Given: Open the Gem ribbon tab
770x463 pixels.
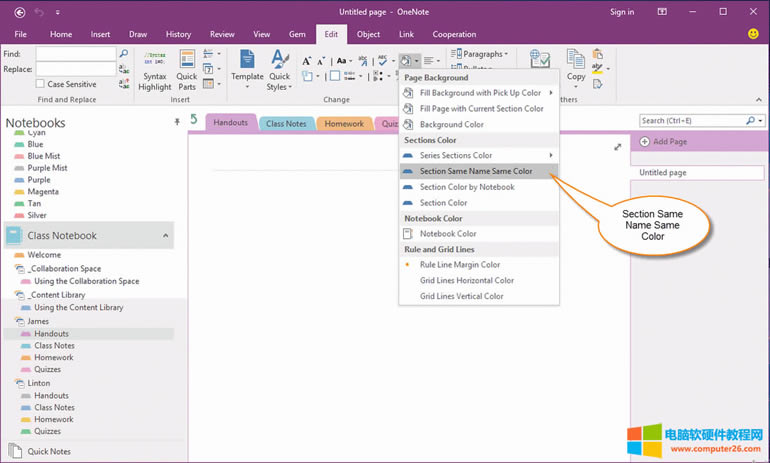Looking at the screenshot, I should coord(298,34).
